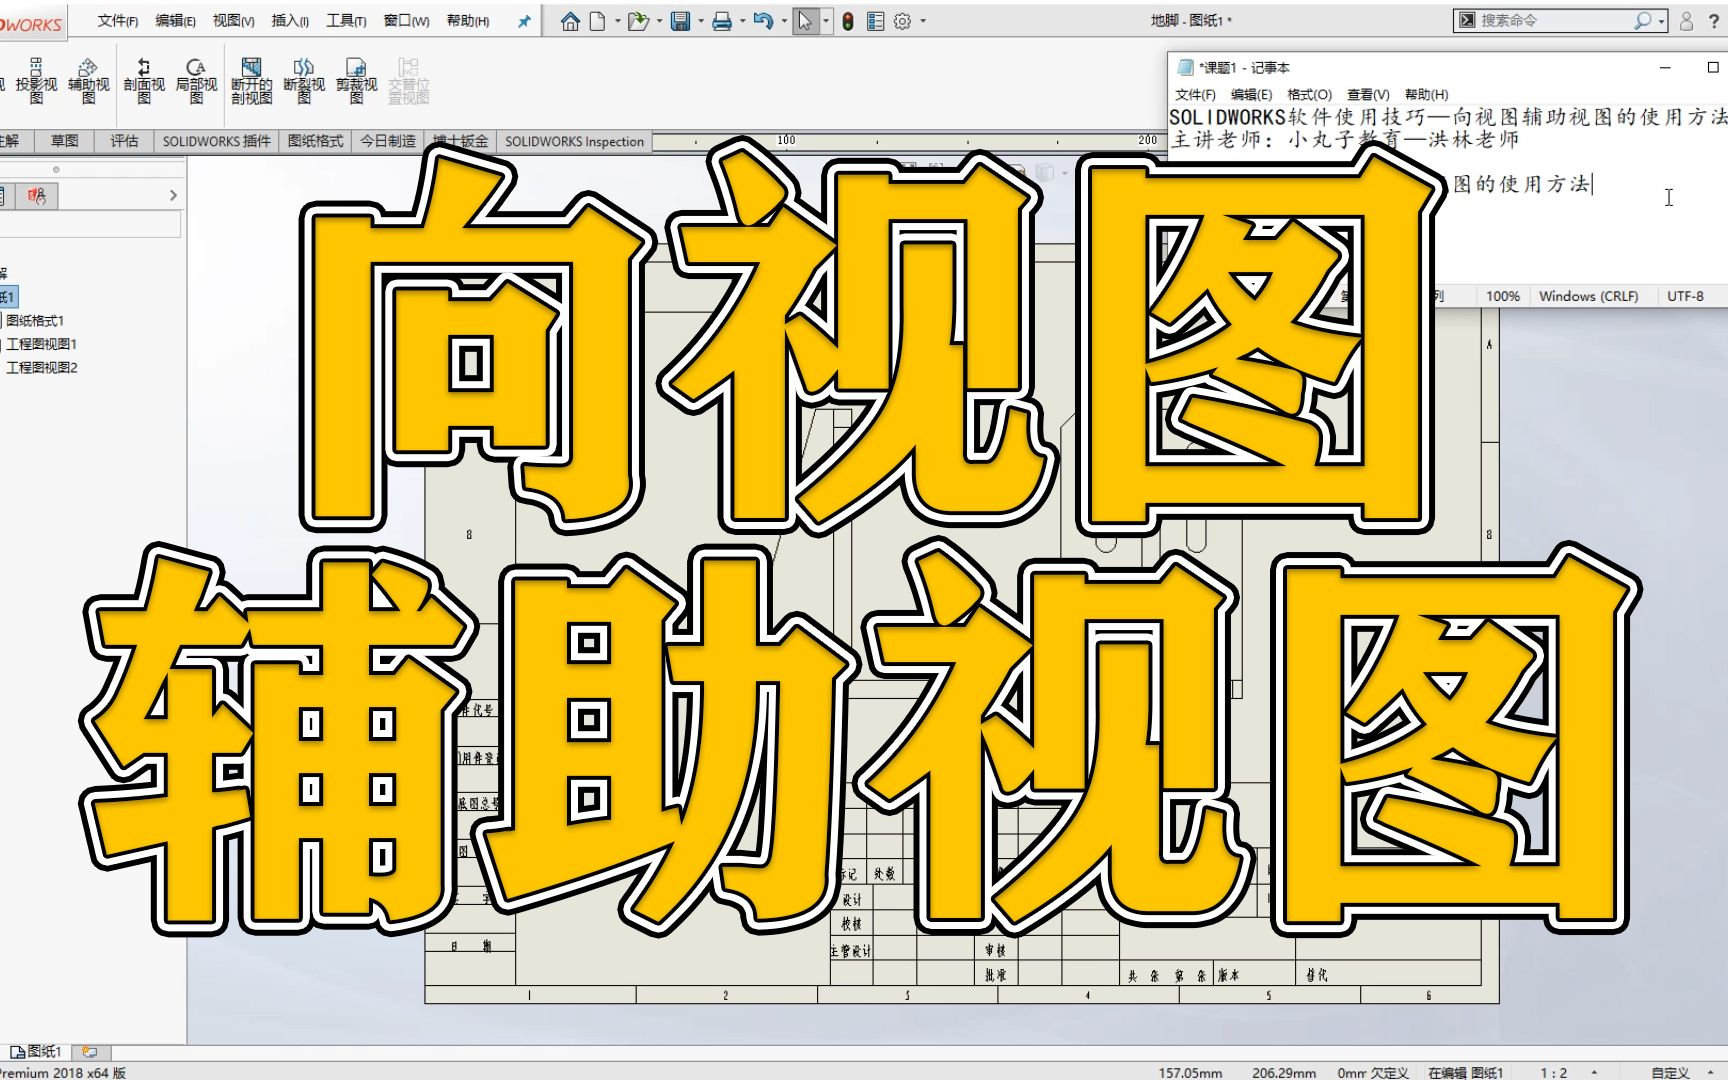Pin the menu bar with pushpin icon
Screen dimensions: 1728x1080
pos(524,21)
